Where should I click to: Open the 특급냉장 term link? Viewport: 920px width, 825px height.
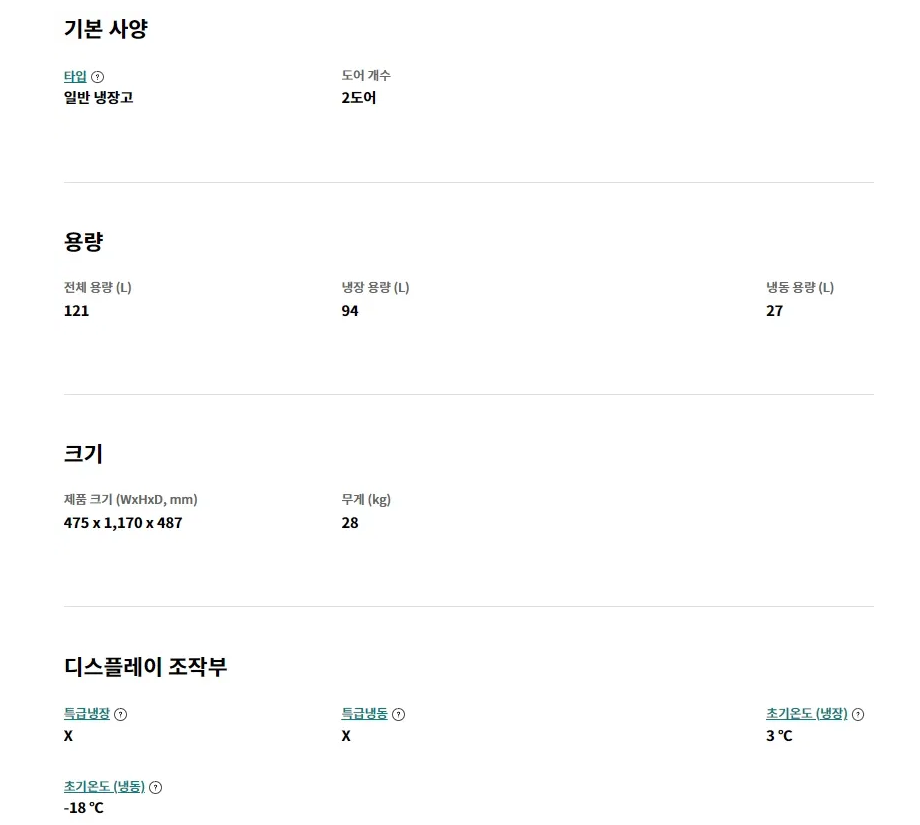87,714
